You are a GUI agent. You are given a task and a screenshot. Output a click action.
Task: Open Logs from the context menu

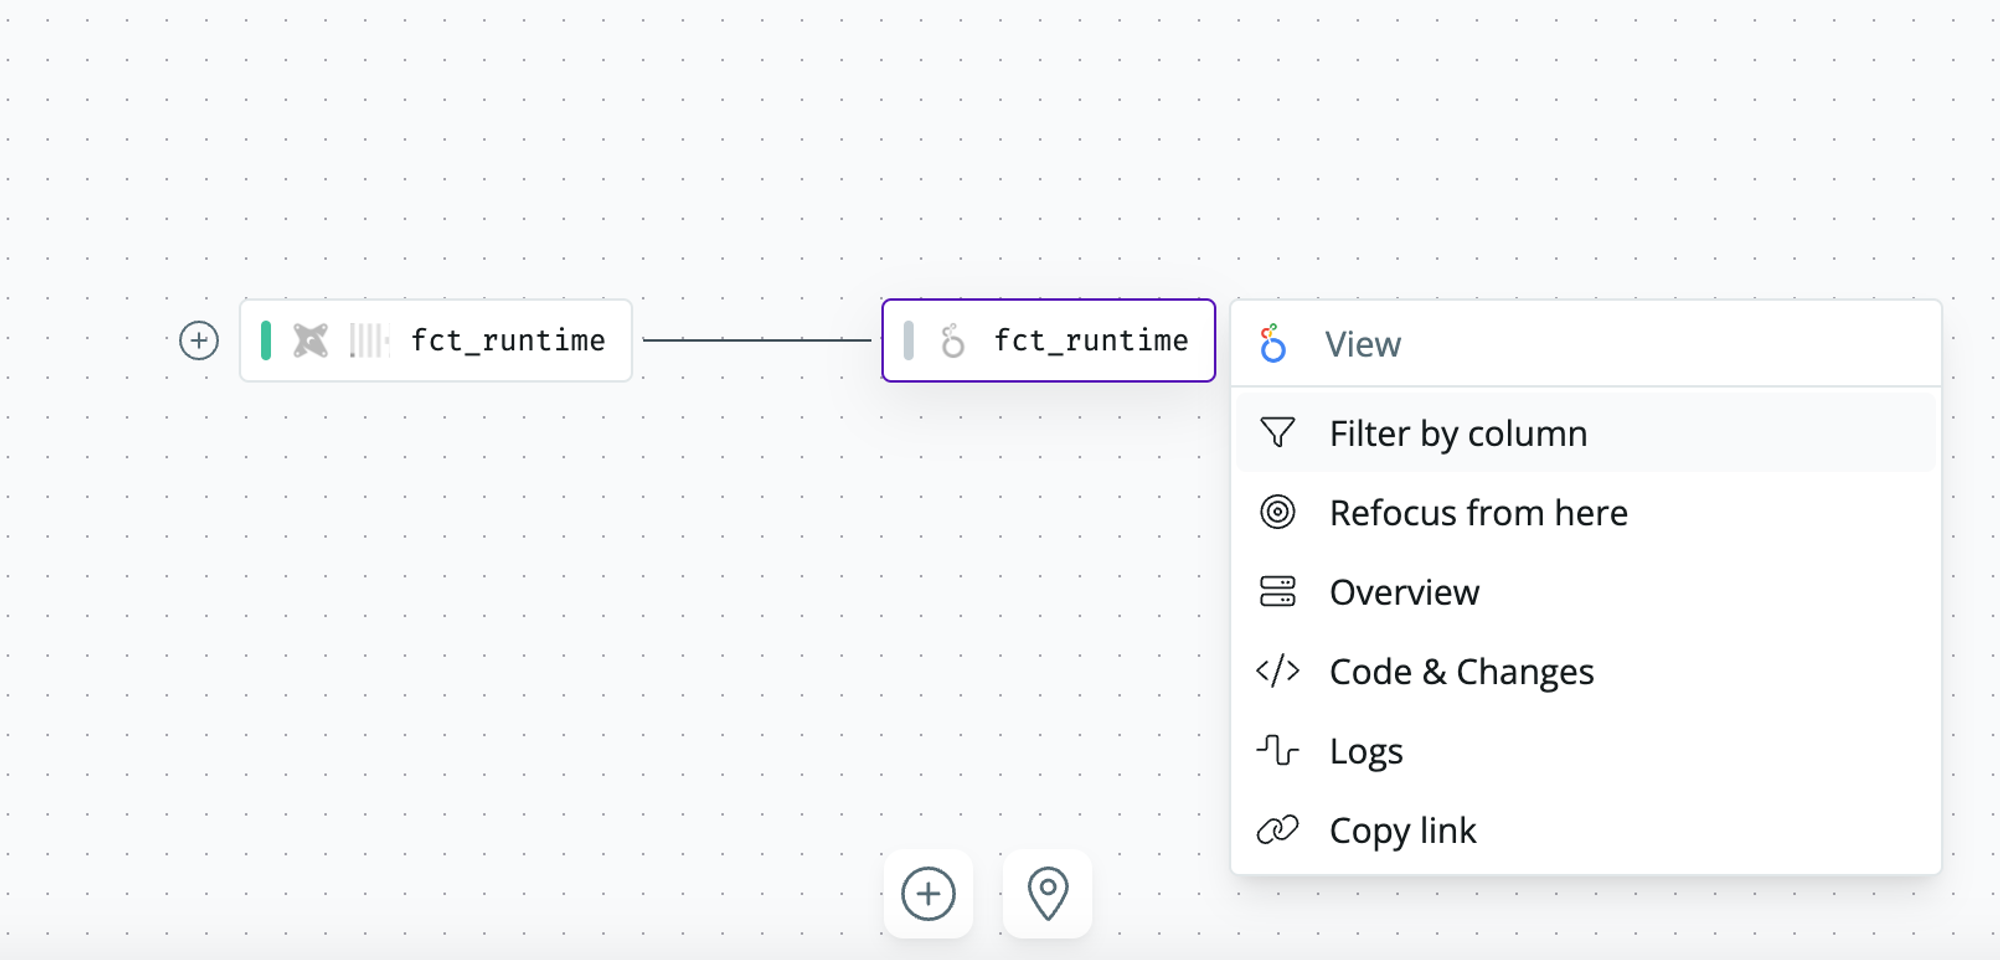(1585, 751)
